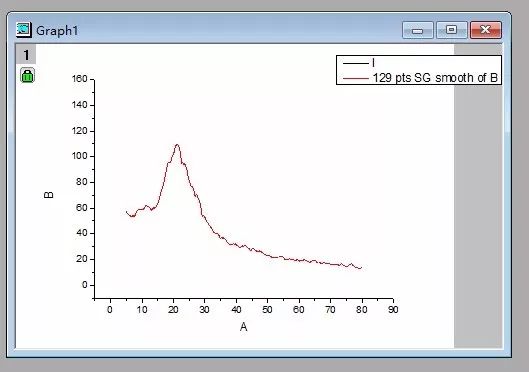
Task: Click X axis tick label 20
Action: point(173,309)
